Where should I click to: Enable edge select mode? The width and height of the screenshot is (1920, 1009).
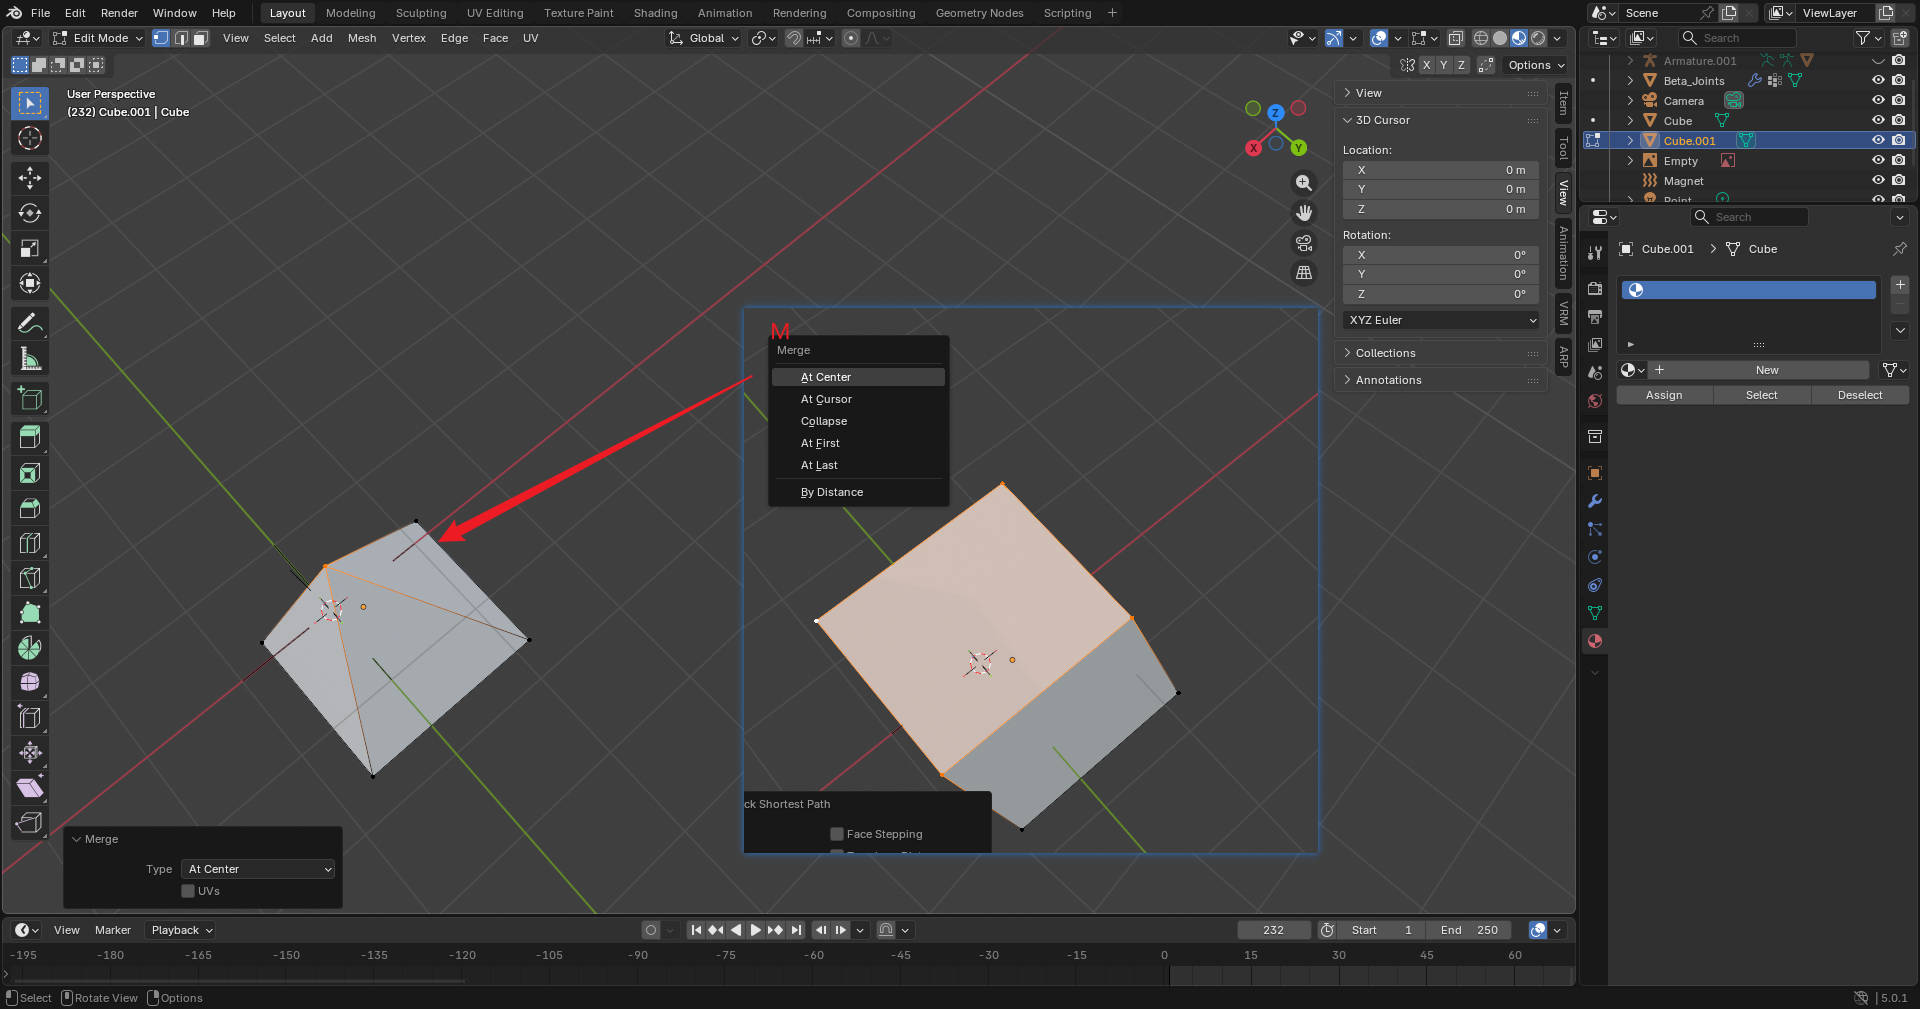(181, 38)
